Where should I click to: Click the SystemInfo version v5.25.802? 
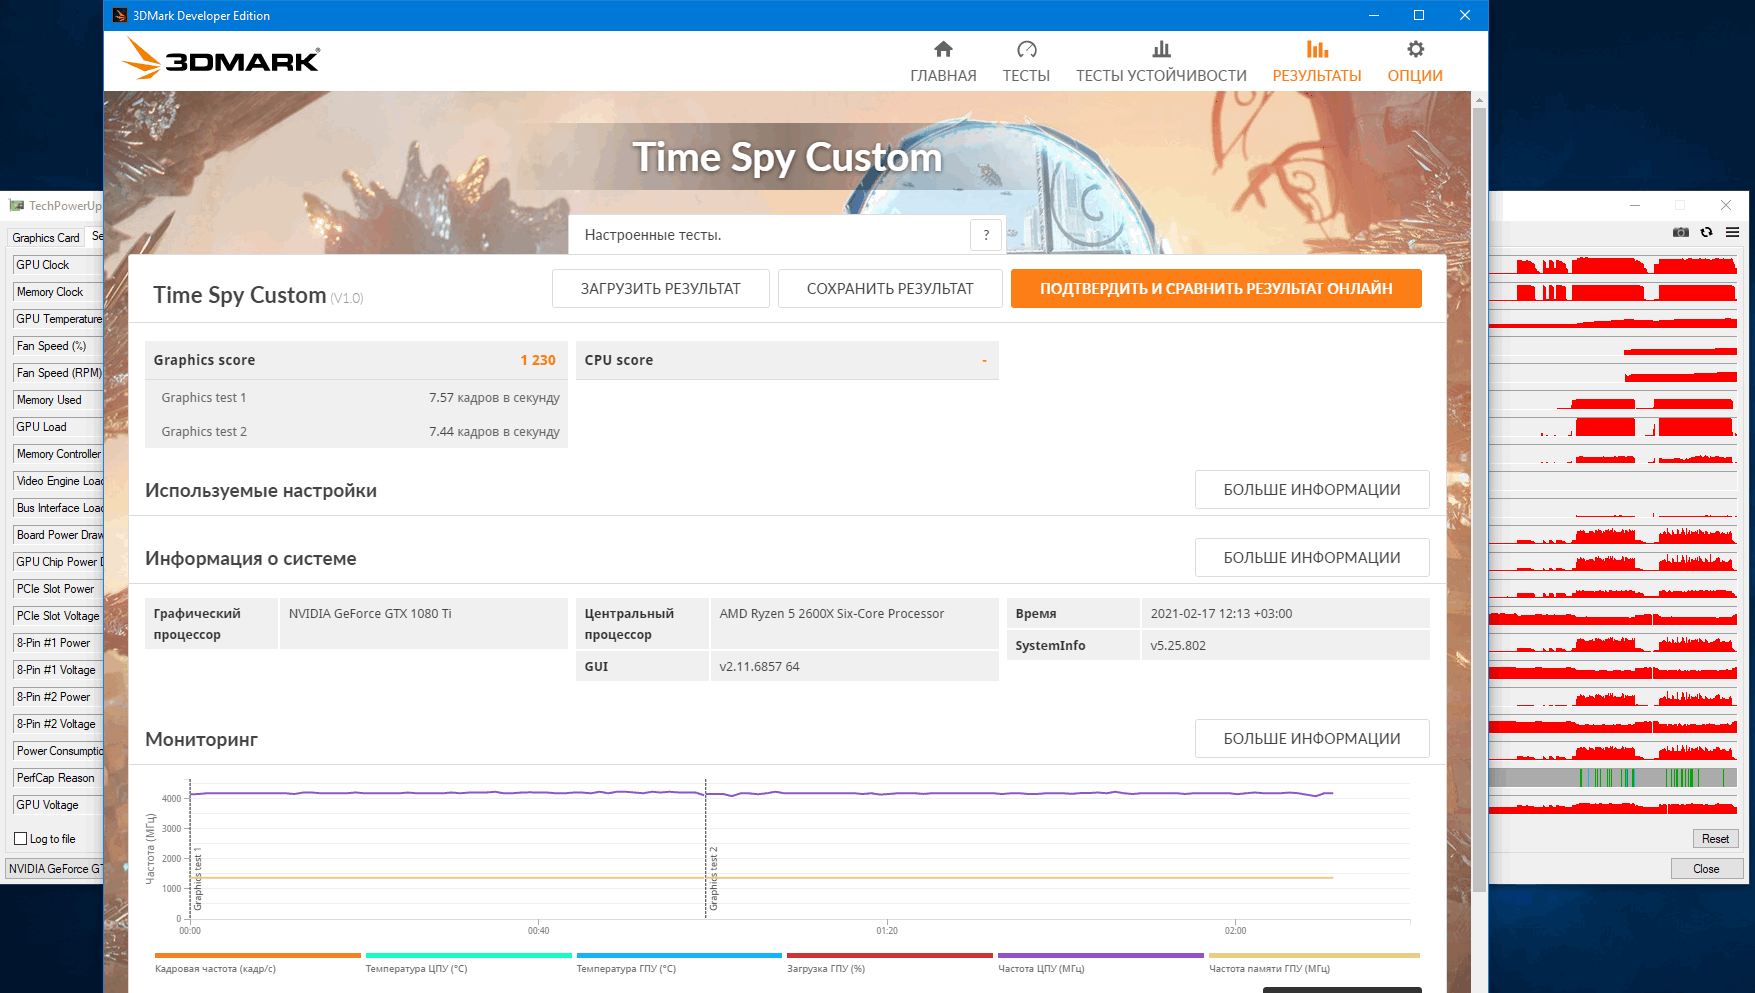tap(1178, 645)
